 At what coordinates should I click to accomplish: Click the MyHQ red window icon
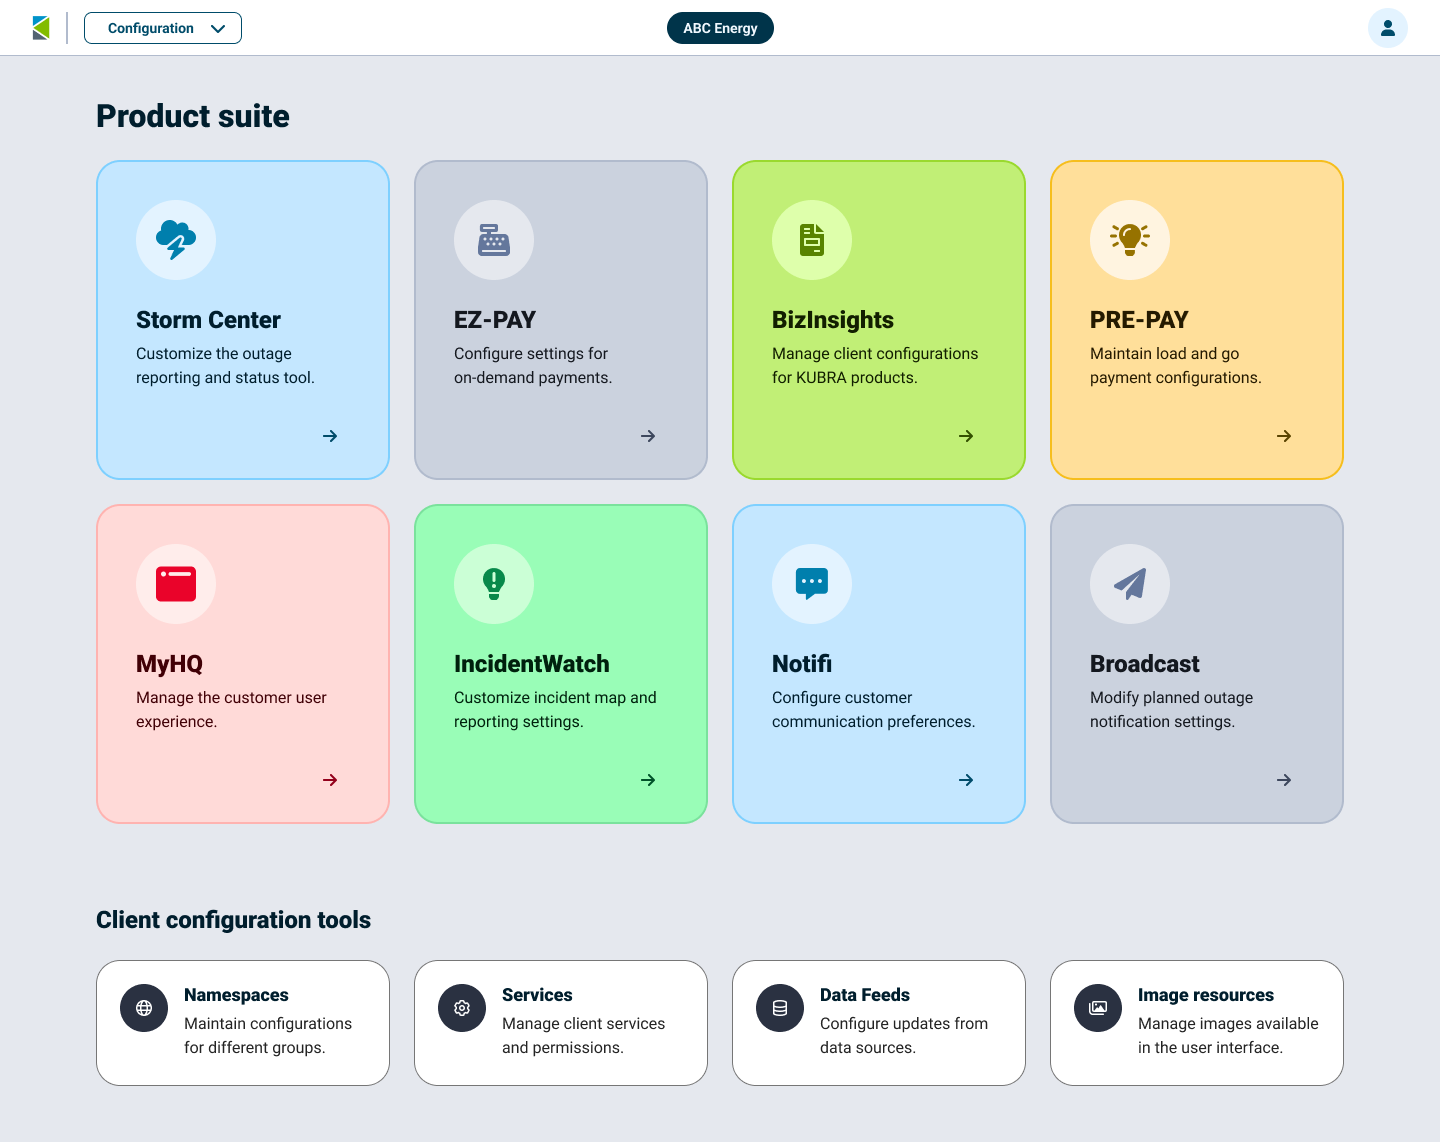176,584
